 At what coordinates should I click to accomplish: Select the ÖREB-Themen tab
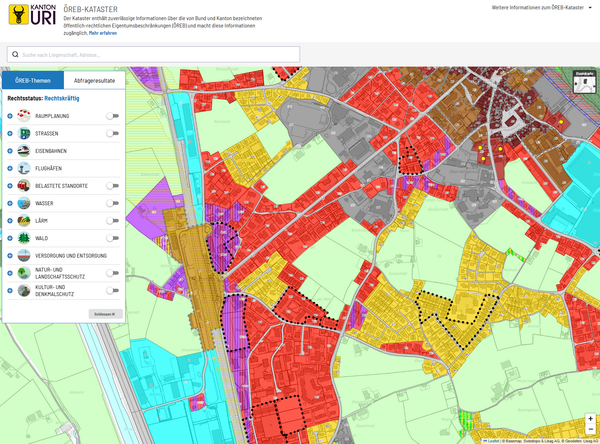(x=33, y=80)
